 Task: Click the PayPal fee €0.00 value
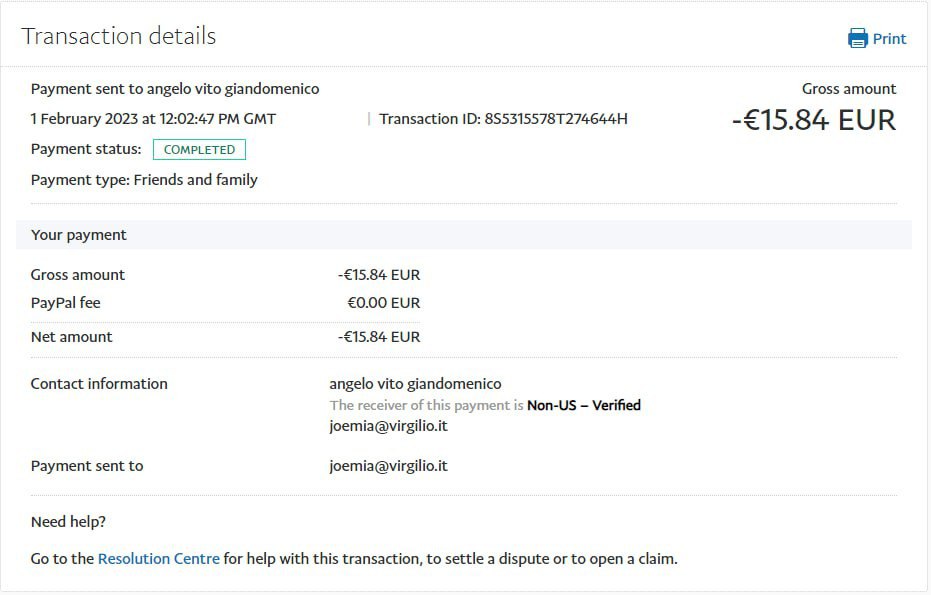pyautogui.click(x=383, y=303)
